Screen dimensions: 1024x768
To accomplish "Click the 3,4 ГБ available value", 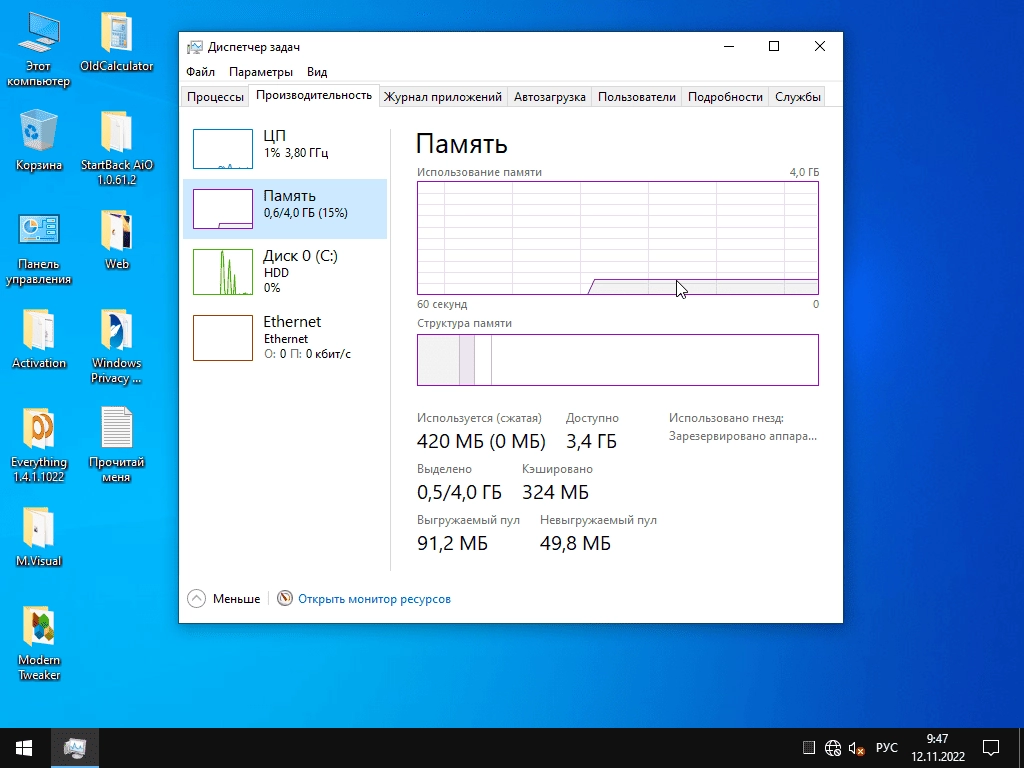I will pyautogui.click(x=591, y=441).
